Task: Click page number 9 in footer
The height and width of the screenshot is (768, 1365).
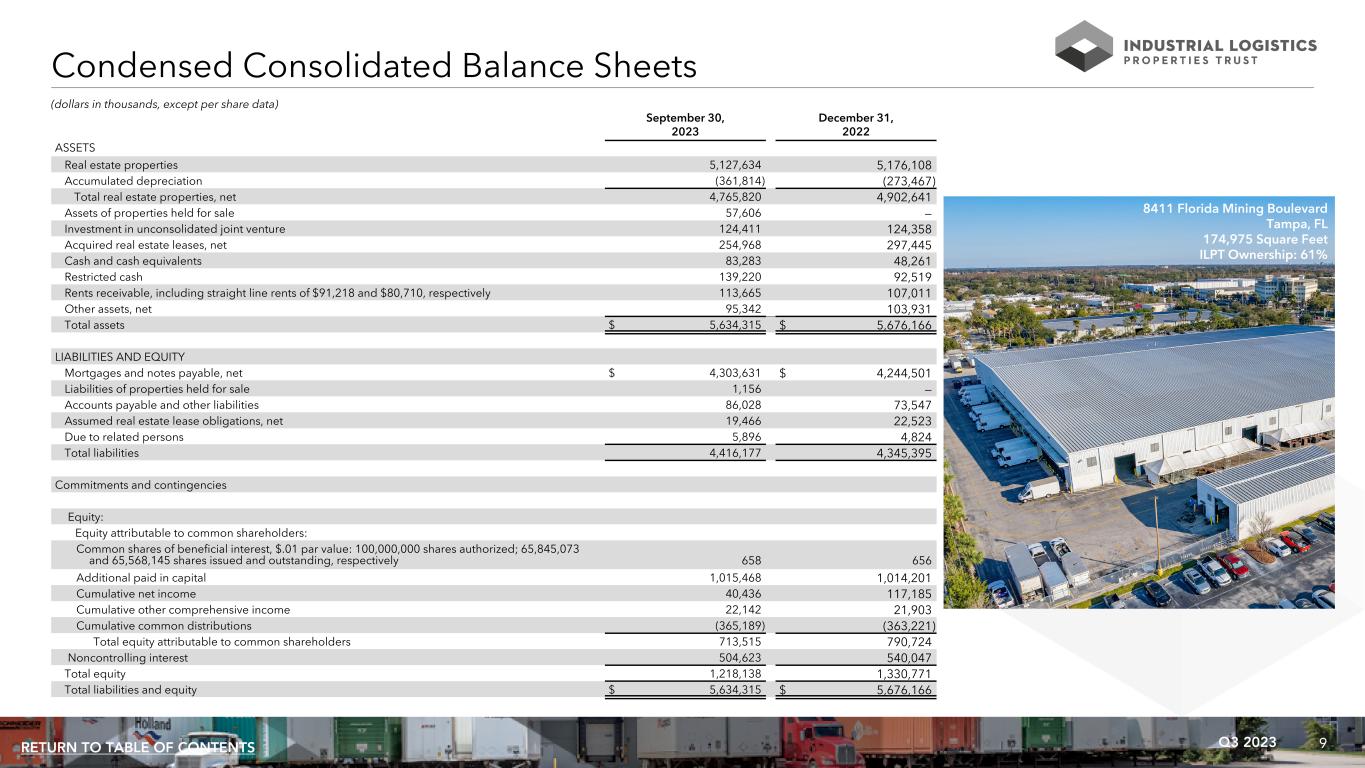Action: (1323, 742)
